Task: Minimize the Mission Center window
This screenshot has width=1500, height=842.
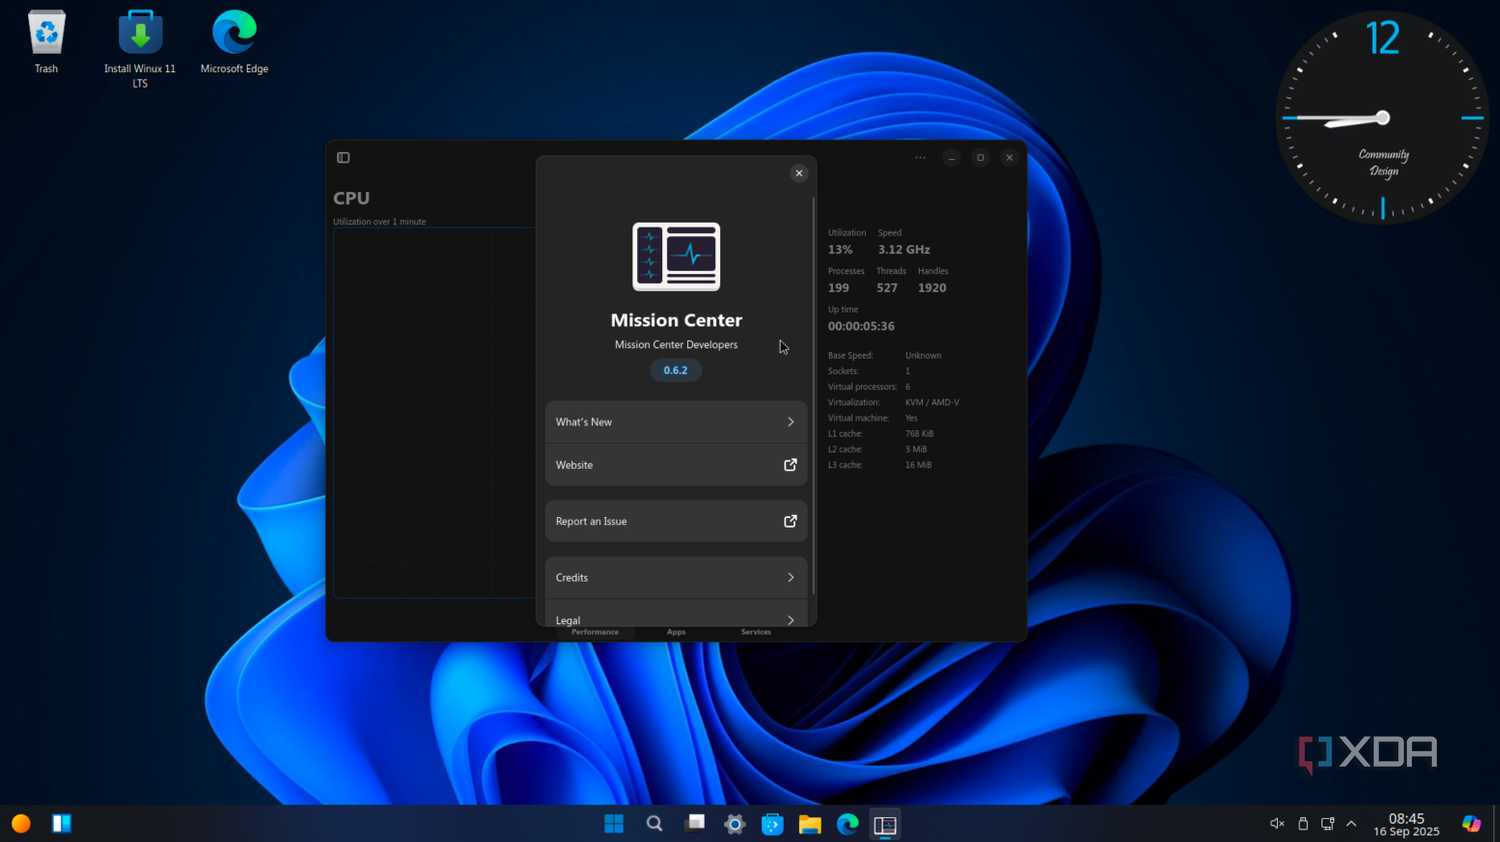Action: (951, 158)
